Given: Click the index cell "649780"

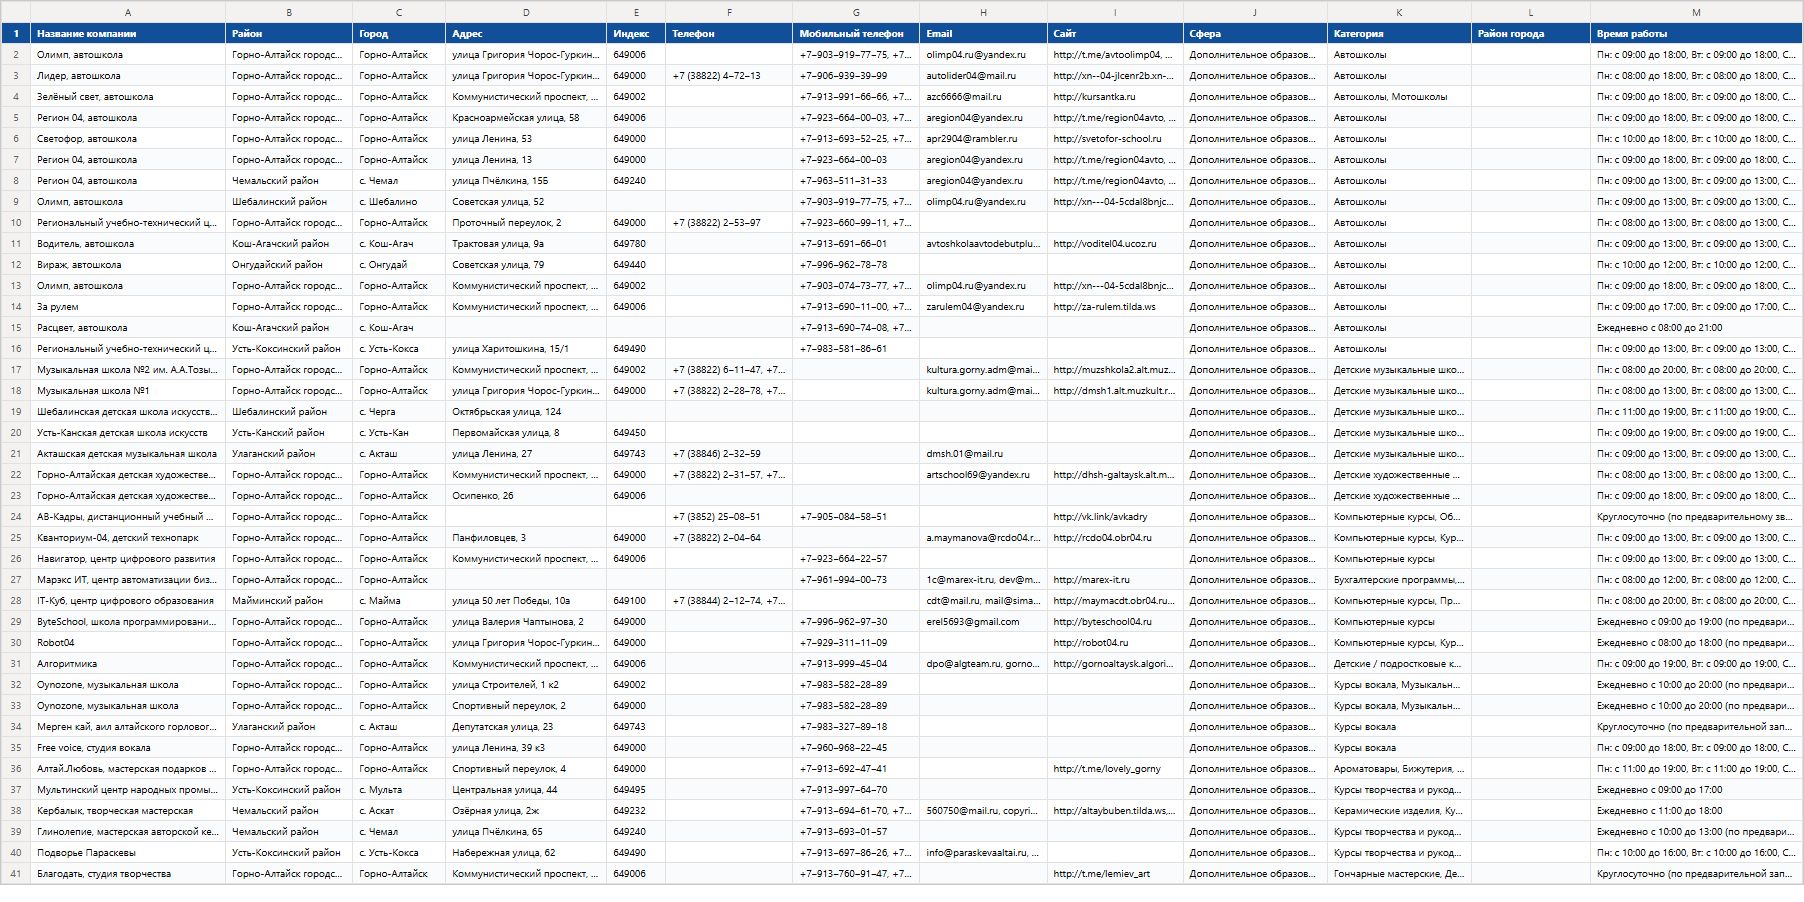Looking at the screenshot, I should tap(636, 244).
